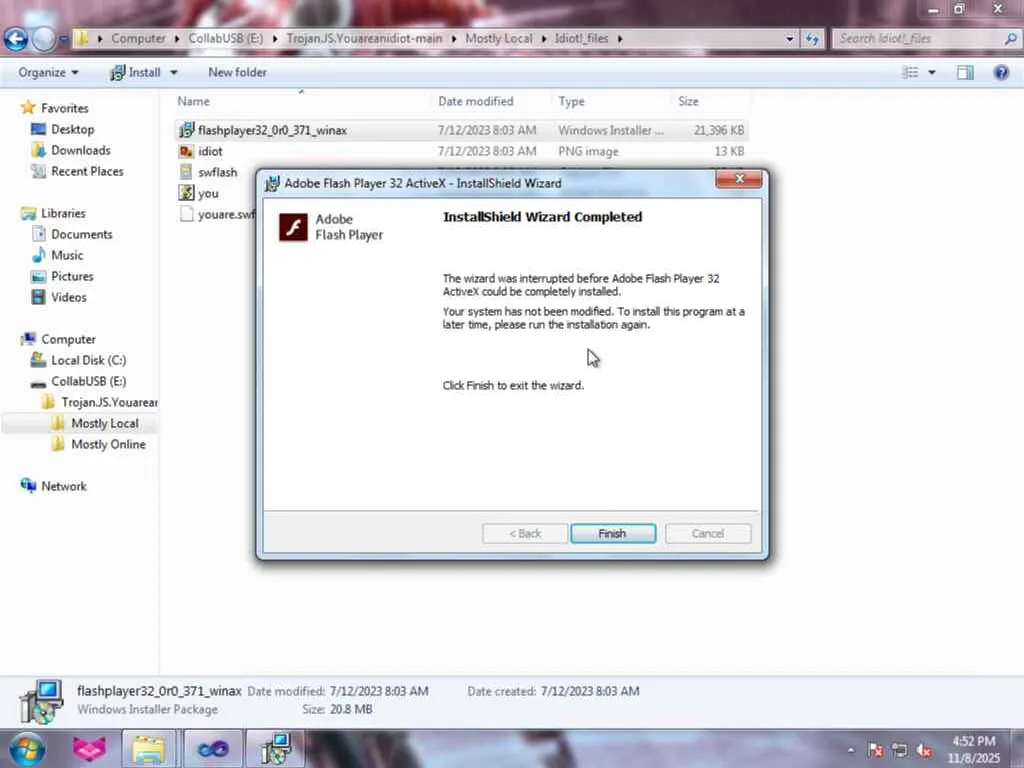1024x768 pixels.
Task: Expand the arrow after the Computer breadcrumb
Action: click(x=177, y=39)
